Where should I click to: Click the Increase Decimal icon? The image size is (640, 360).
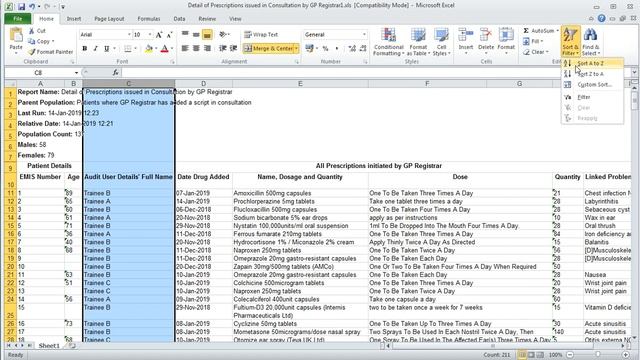(352, 49)
